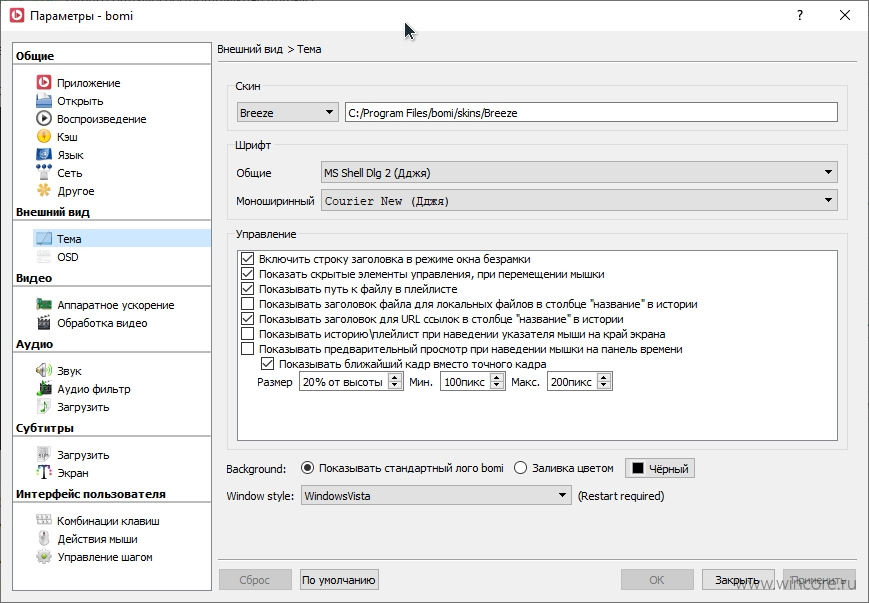Toggle Показывать ближайший кадр checkbox
The width and height of the screenshot is (869, 603).
click(x=268, y=364)
